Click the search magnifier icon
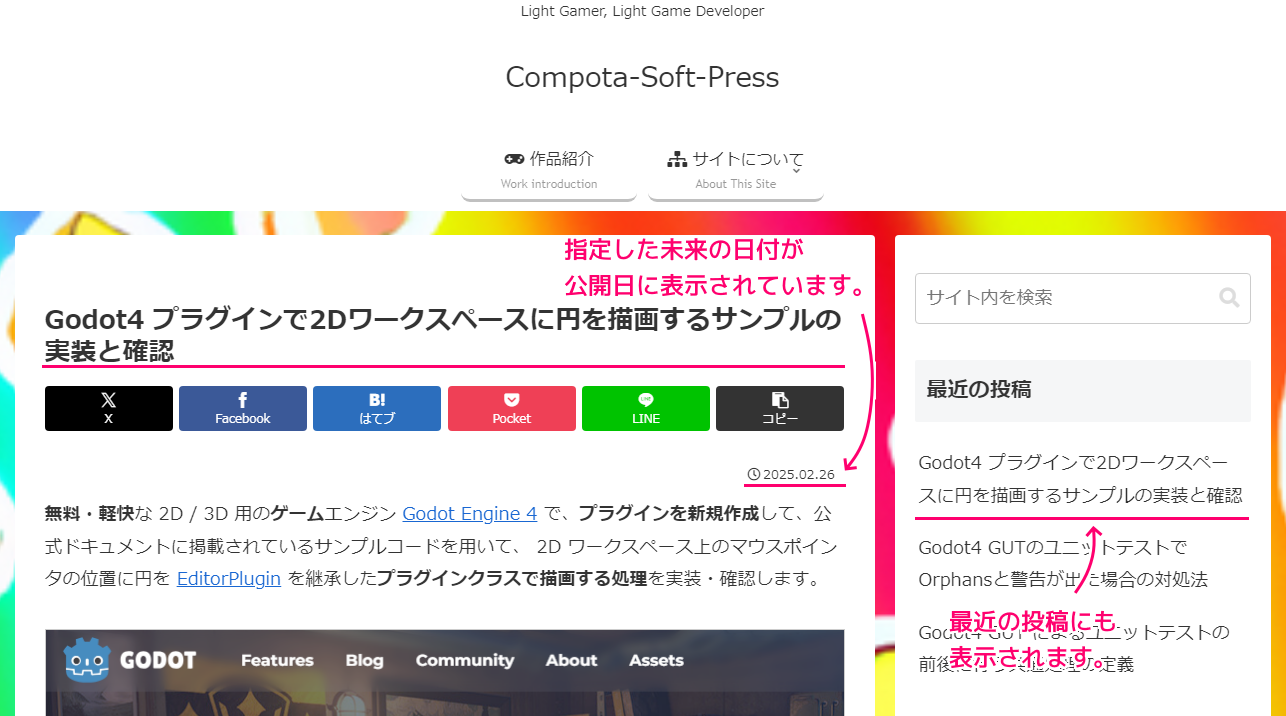 pos(1229,297)
